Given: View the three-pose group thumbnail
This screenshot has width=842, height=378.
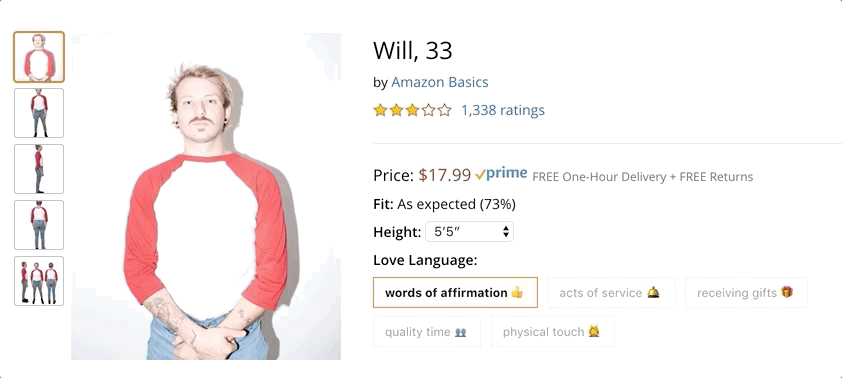Looking at the screenshot, I should 39,281.
